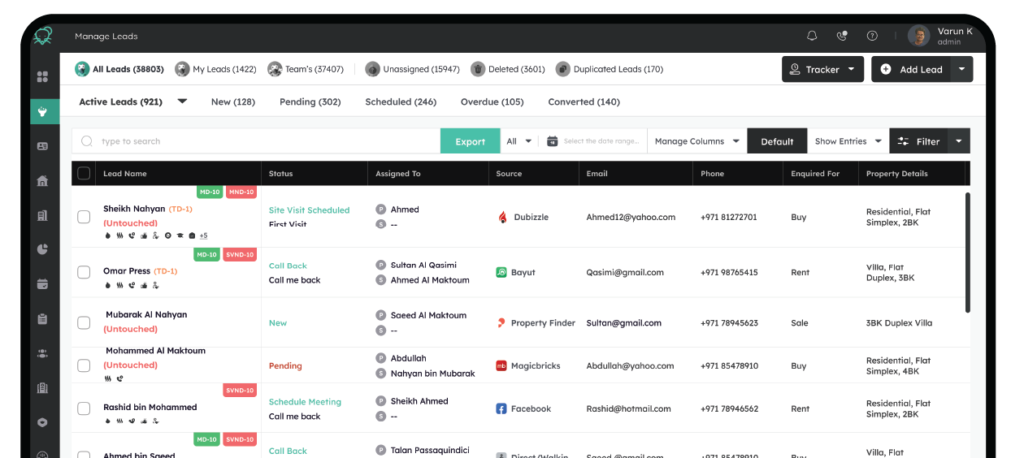Click the notifications bell icon
The height and width of the screenshot is (458, 1024).
point(812,36)
